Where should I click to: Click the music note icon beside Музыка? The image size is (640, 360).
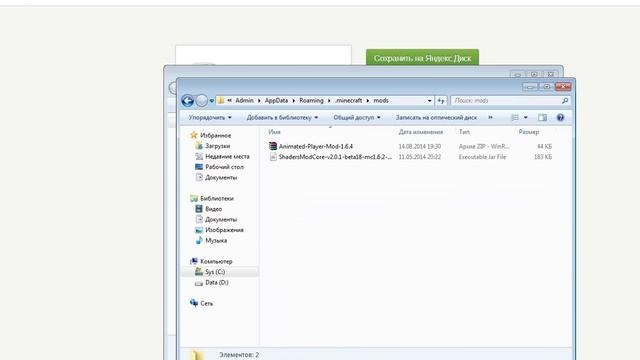(199, 240)
